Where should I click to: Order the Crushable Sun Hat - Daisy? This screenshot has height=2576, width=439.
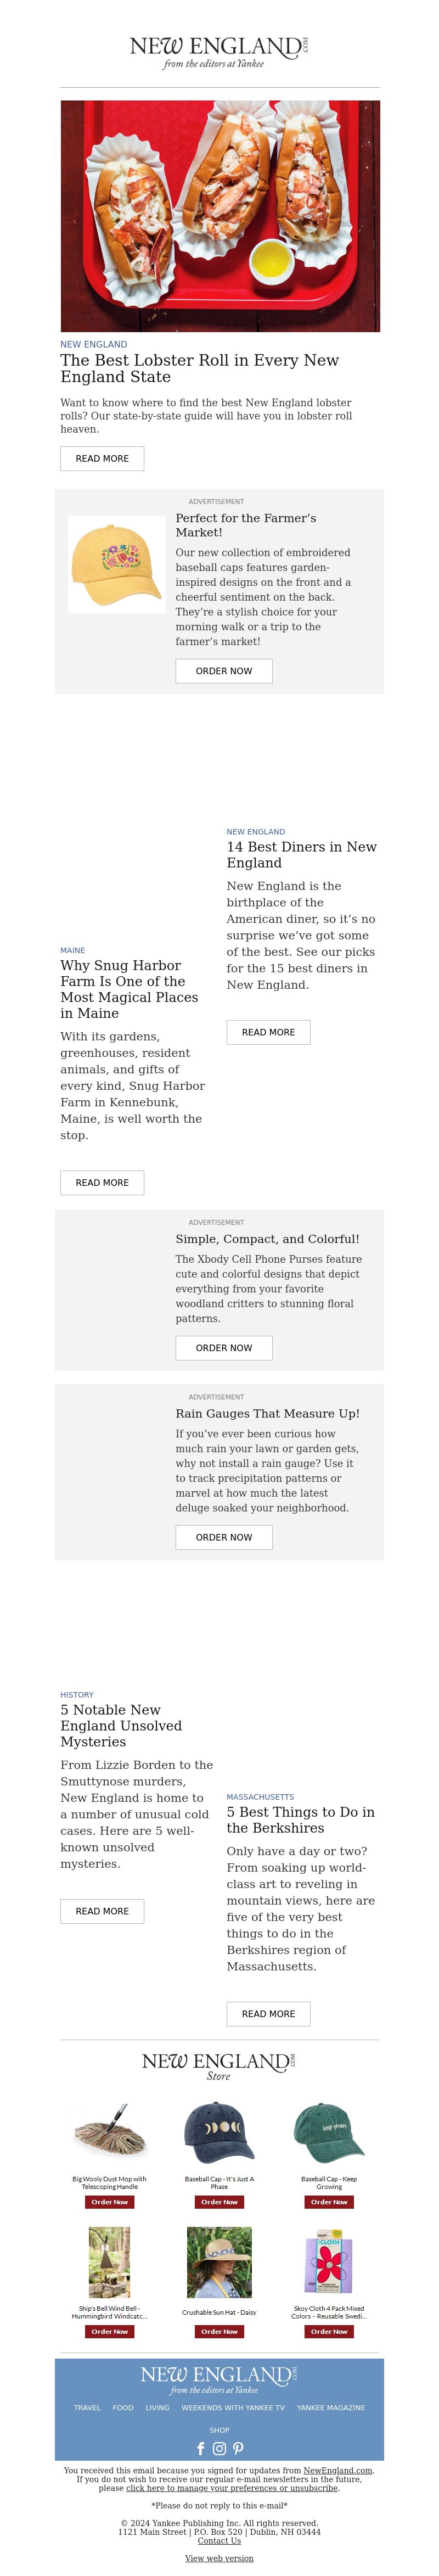click(x=219, y=2331)
